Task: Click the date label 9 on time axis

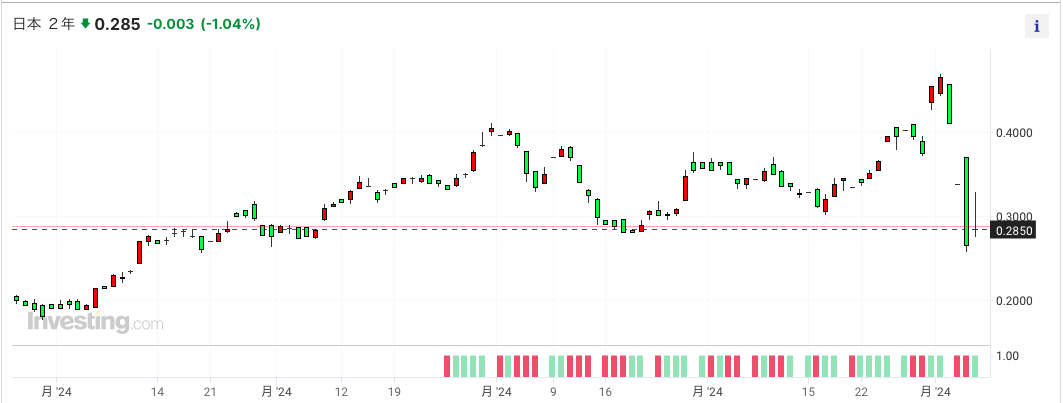Action: click(x=552, y=392)
